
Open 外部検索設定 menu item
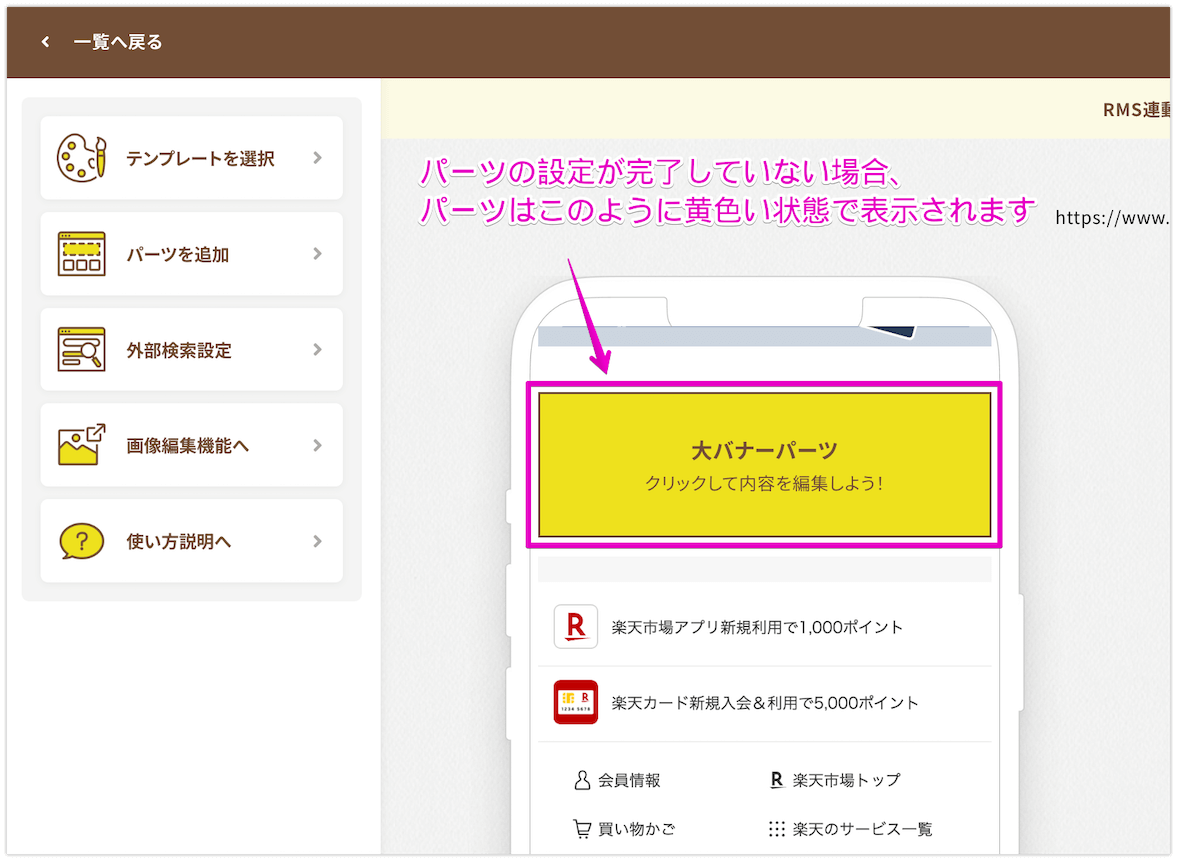[x=191, y=349]
